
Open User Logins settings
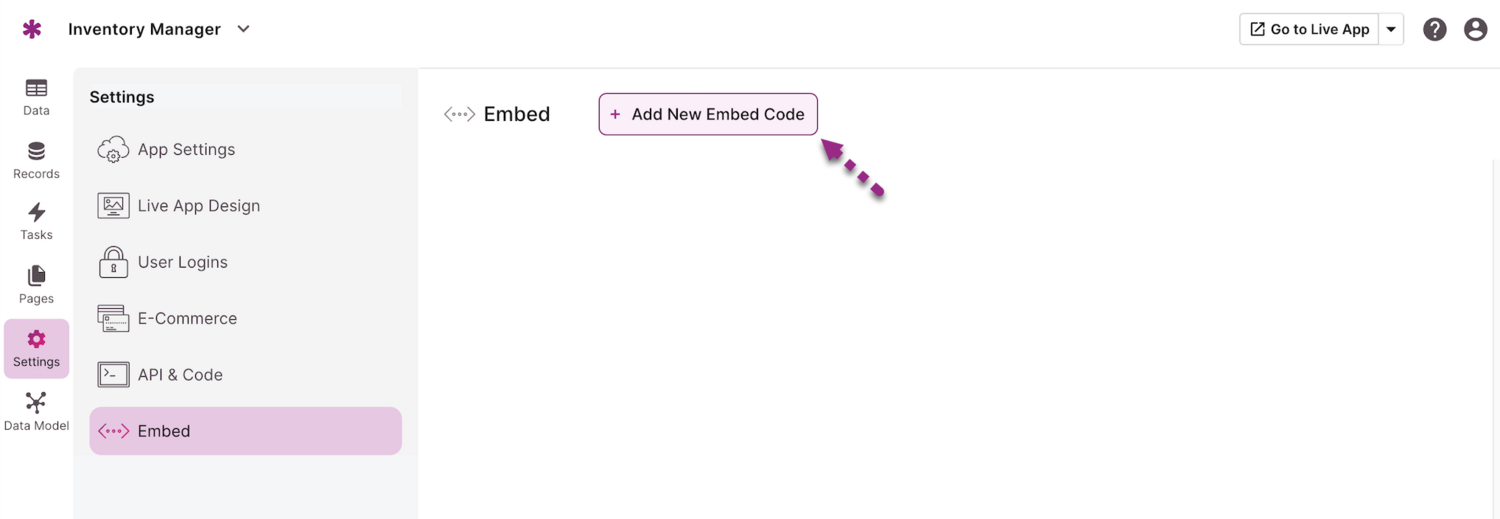(182, 262)
